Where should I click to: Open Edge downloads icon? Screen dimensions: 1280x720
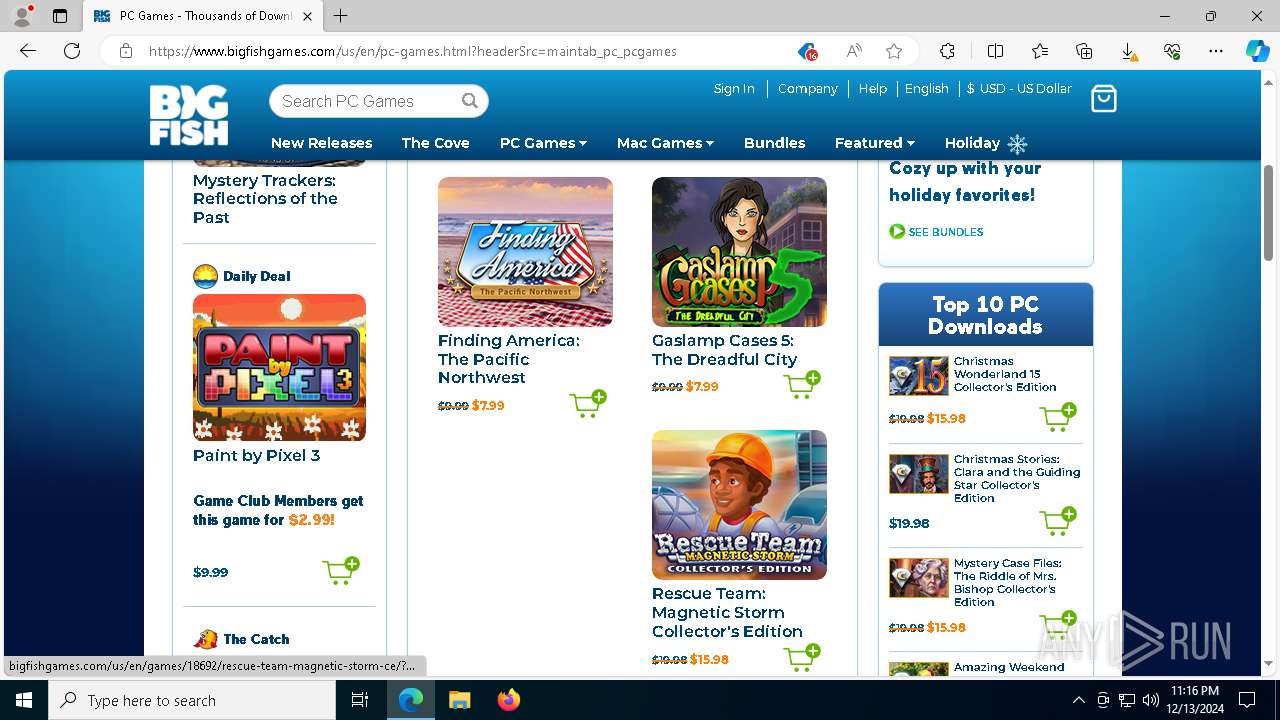pyautogui.click(x=1128, y=51)
